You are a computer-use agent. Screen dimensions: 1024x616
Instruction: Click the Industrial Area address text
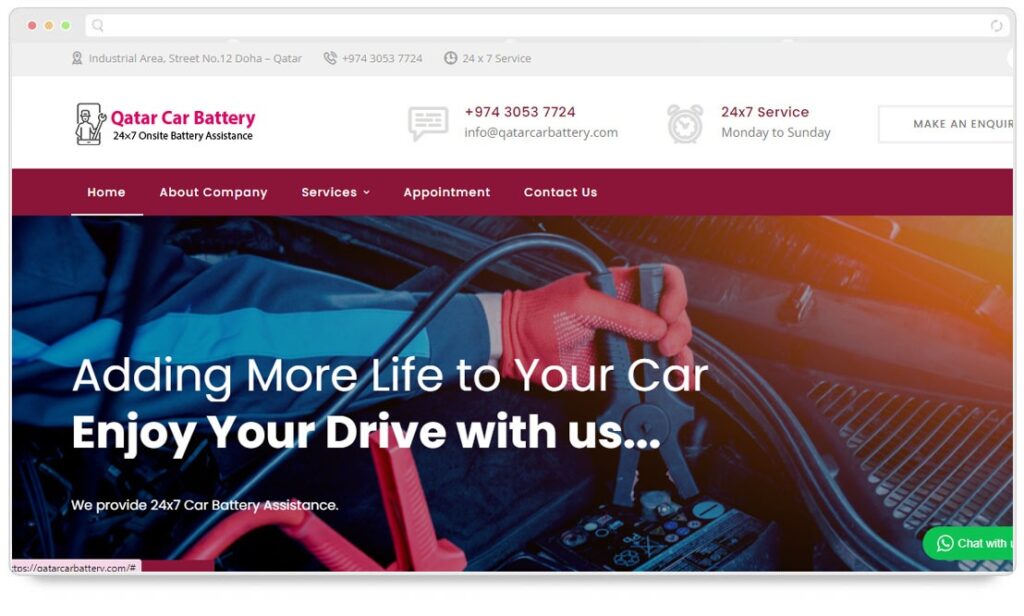195,58
